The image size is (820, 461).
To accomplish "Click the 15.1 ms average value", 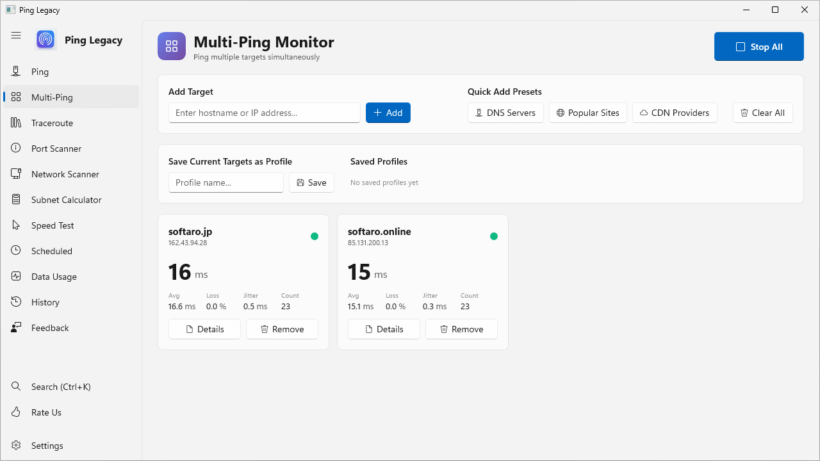I will [360, 306].
